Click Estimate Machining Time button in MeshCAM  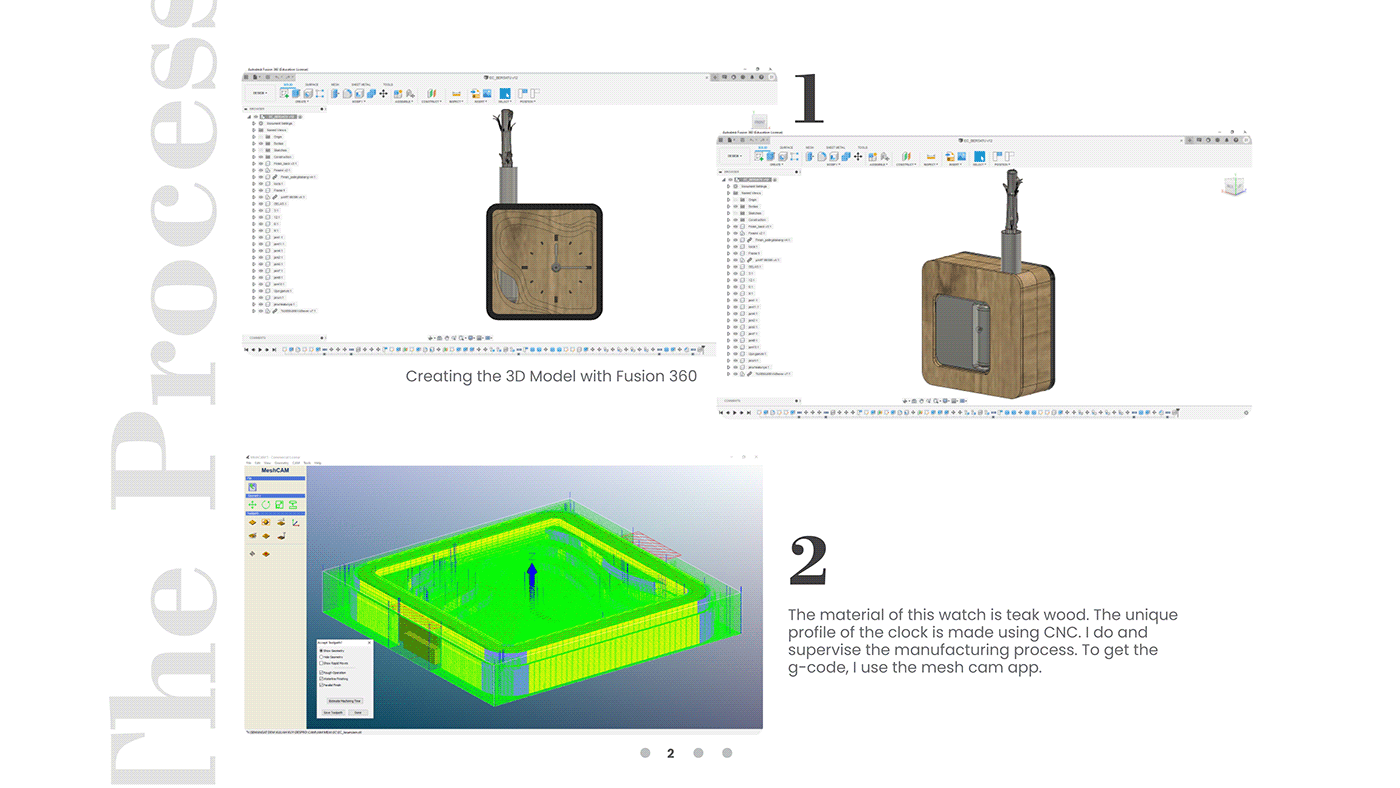[x=344, y=700]
